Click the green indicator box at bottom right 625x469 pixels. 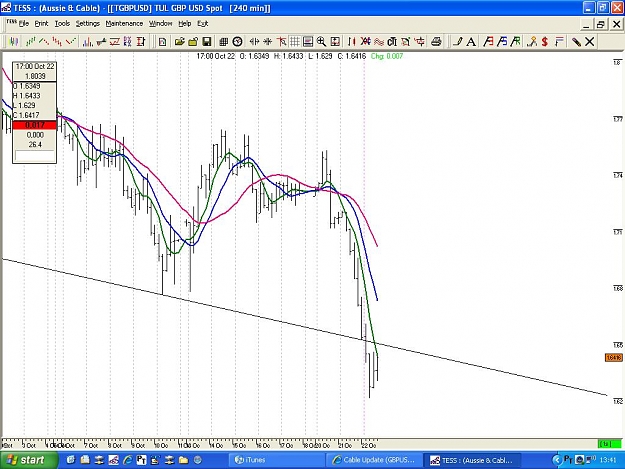point(609,443)
